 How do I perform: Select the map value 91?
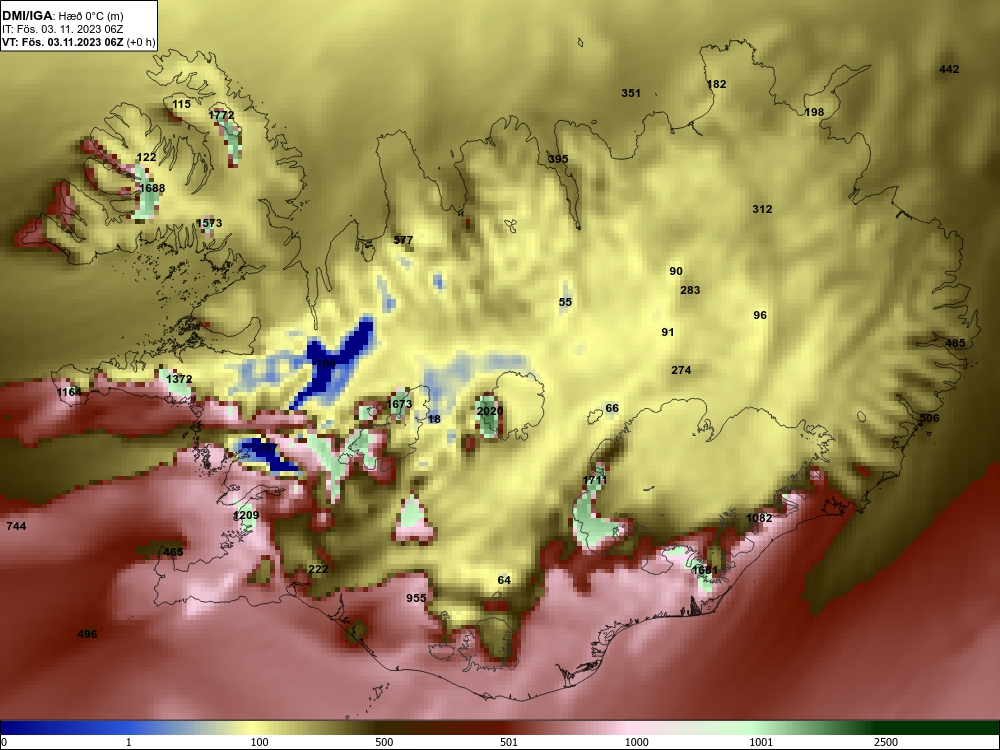pyautogui.click(x=668, y=332)
